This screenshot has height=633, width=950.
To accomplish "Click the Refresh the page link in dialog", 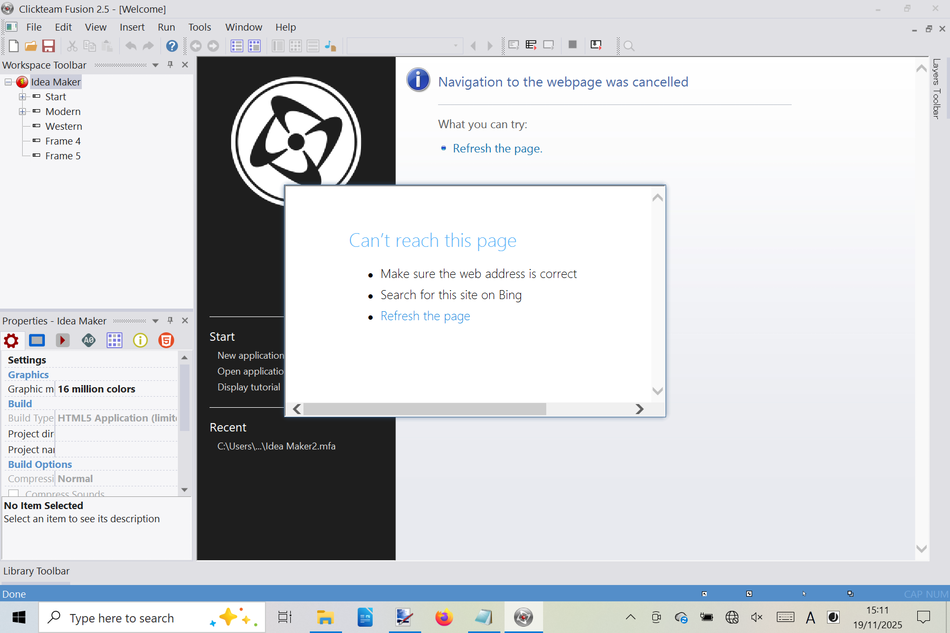I will click(x=425, y=316).
